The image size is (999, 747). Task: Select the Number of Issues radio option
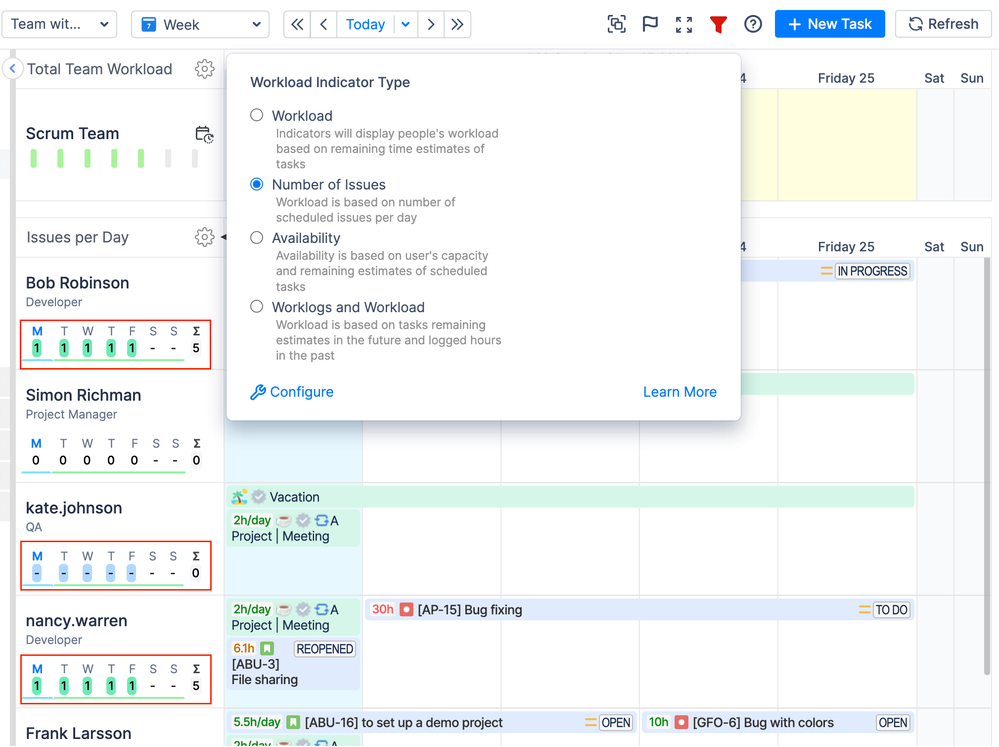(x=257, y=184)
